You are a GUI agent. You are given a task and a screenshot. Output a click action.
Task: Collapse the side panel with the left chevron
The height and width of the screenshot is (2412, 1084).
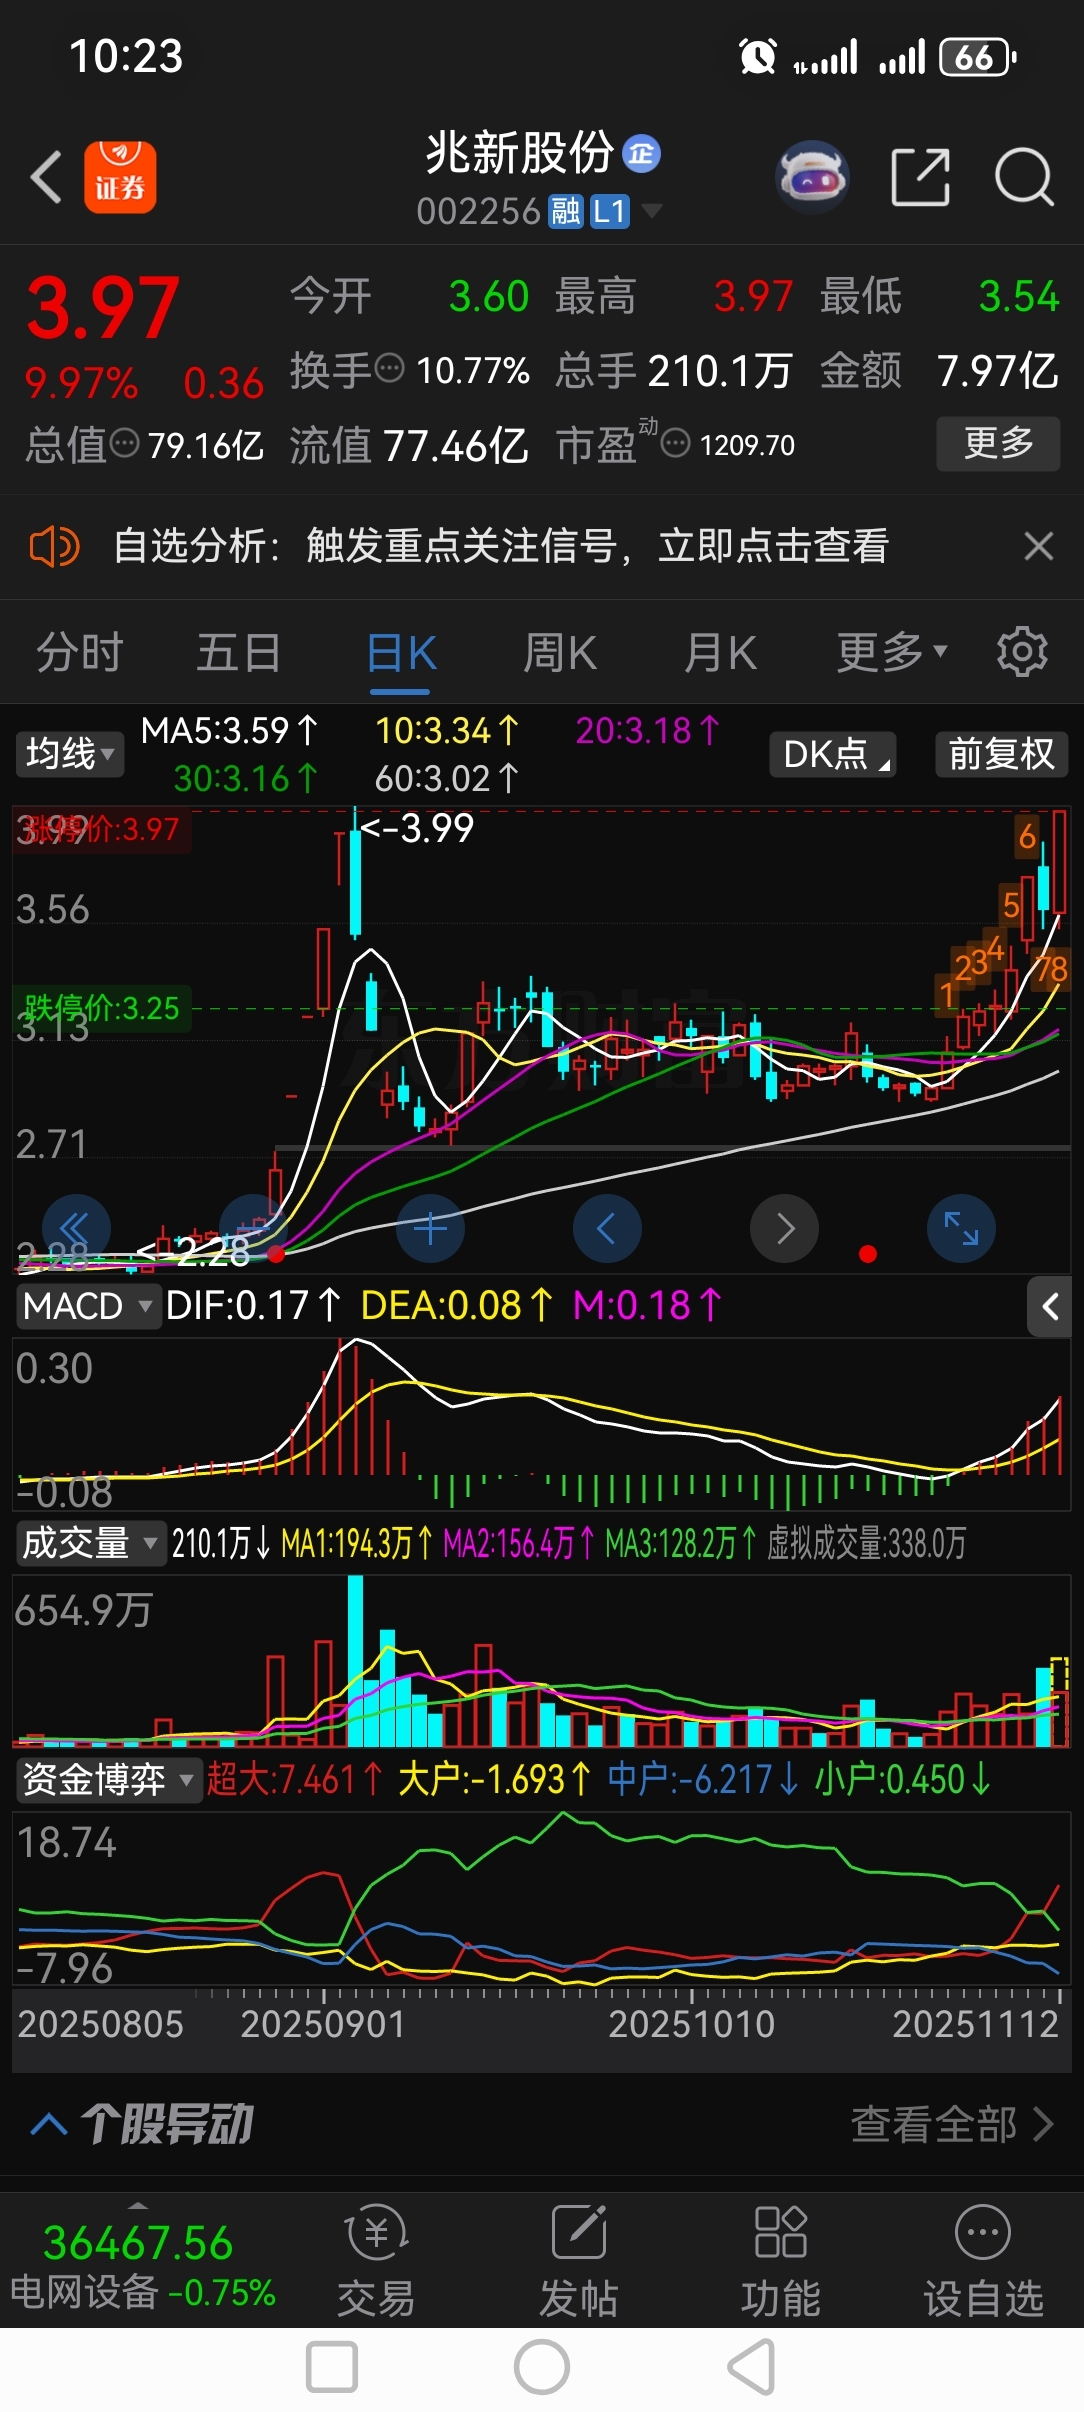1049,1306
